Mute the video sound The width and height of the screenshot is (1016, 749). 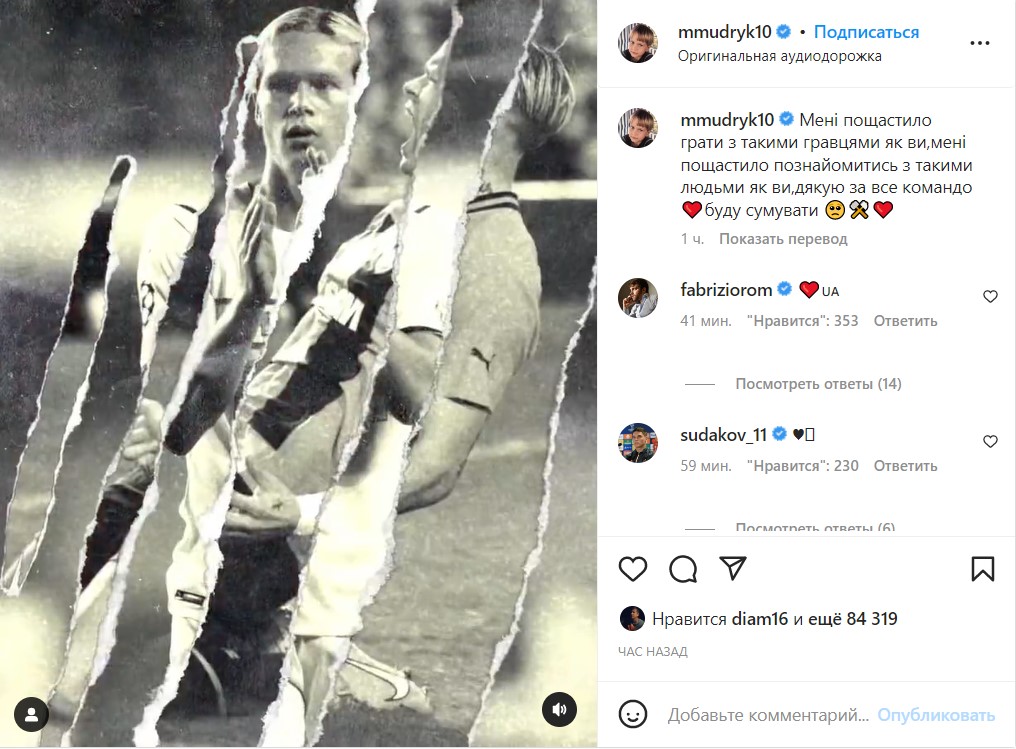pyautogui.click(x=560, y=711)
